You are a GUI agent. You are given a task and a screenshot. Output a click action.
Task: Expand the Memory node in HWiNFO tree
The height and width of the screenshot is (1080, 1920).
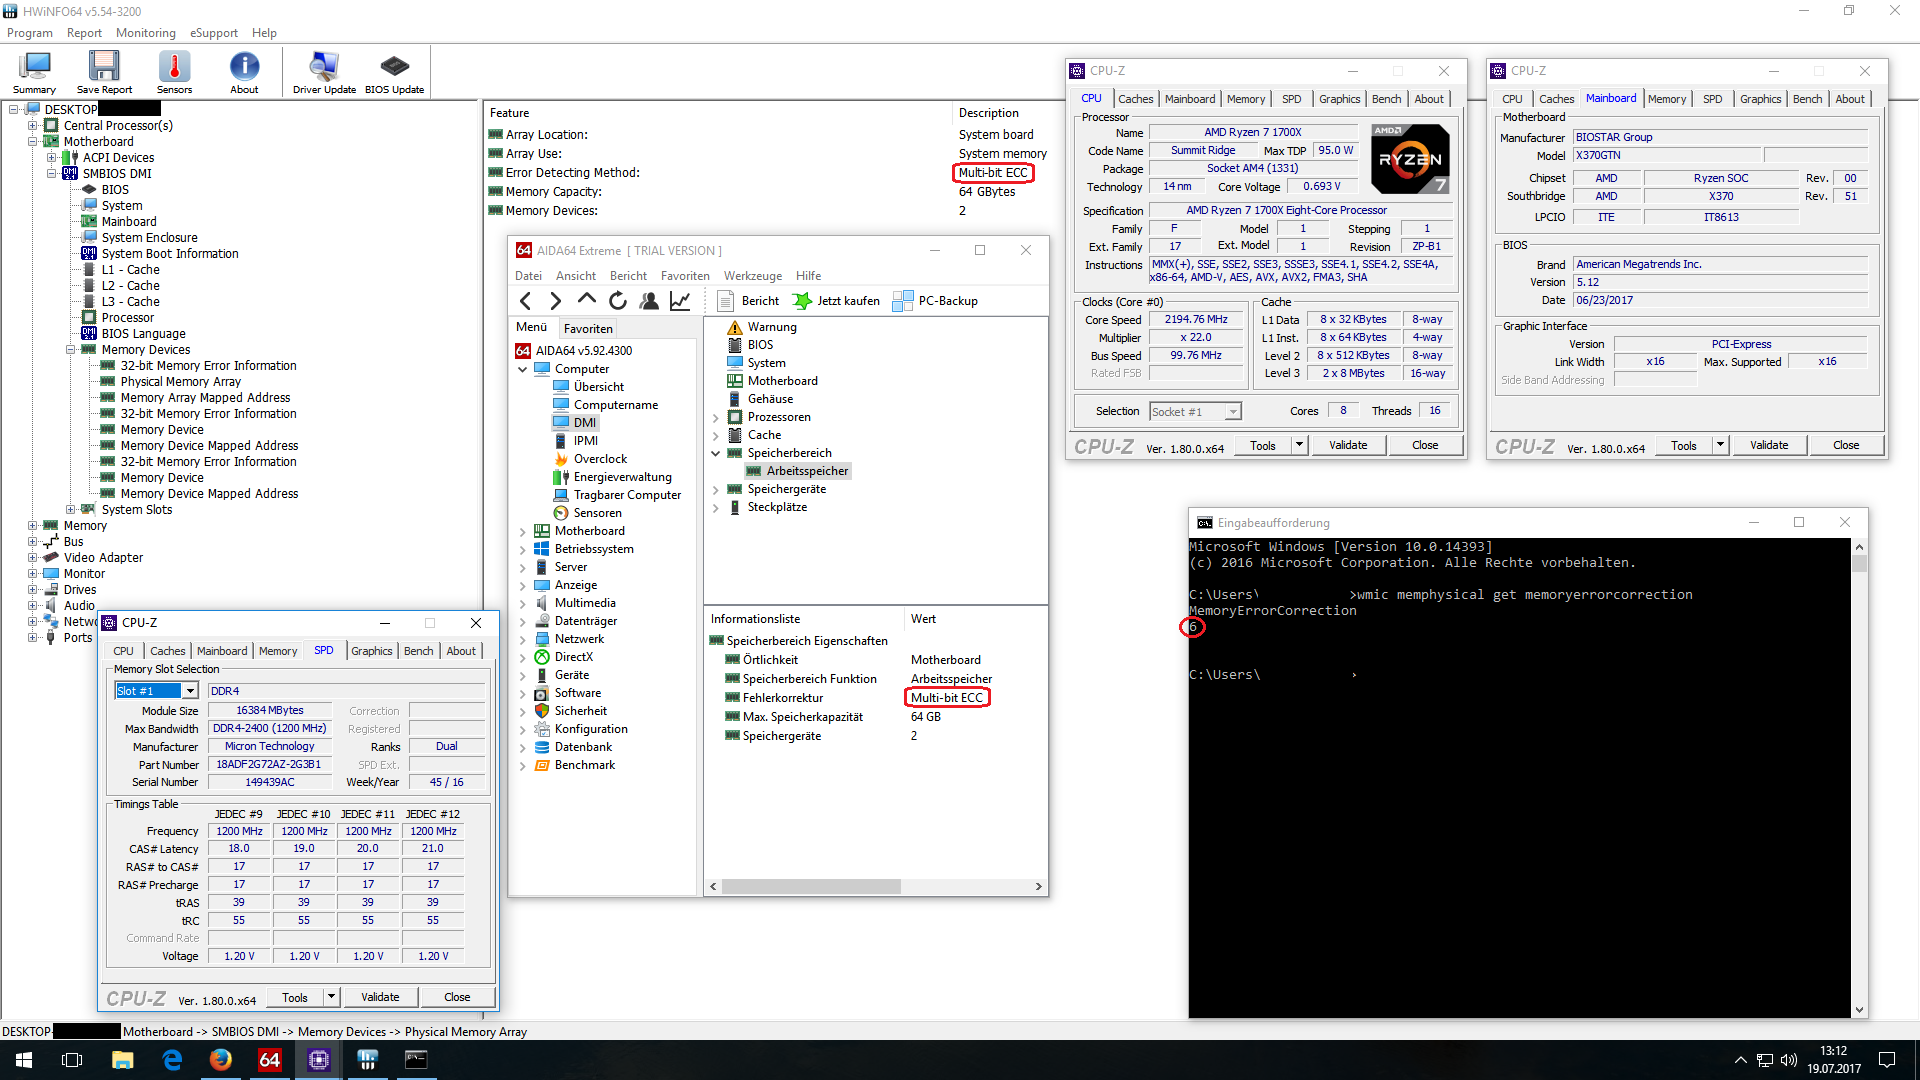[33, 526]
